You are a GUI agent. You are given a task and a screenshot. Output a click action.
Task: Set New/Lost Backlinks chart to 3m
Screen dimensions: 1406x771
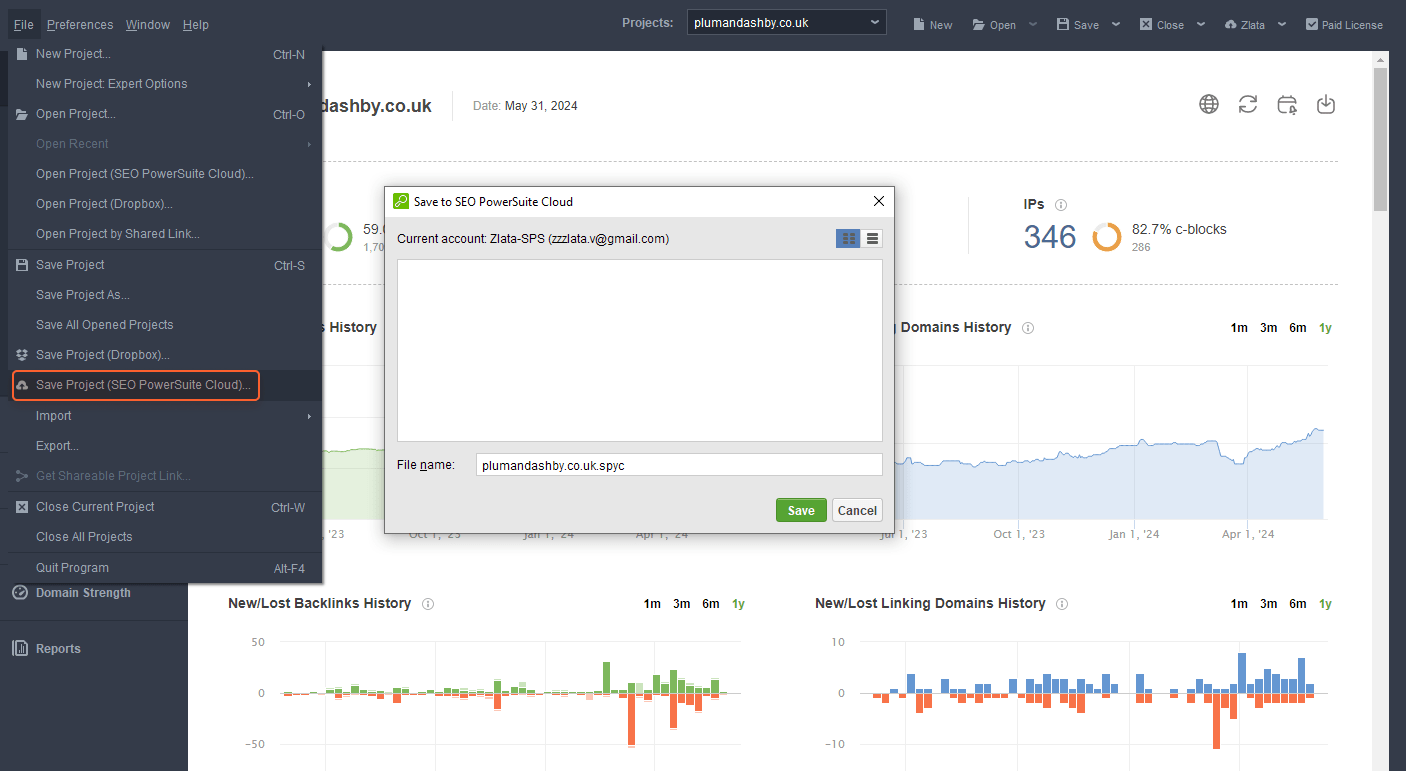coord(681,604)
